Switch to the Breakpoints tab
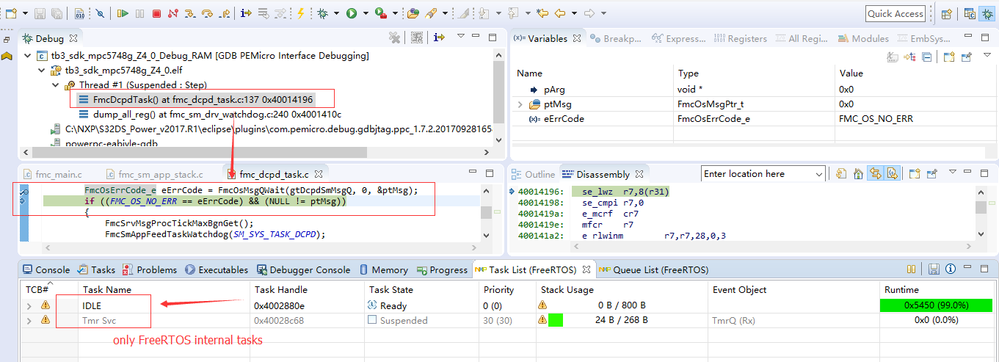The width and height of the screenshot is (999, 362). [x=616, y=38]
